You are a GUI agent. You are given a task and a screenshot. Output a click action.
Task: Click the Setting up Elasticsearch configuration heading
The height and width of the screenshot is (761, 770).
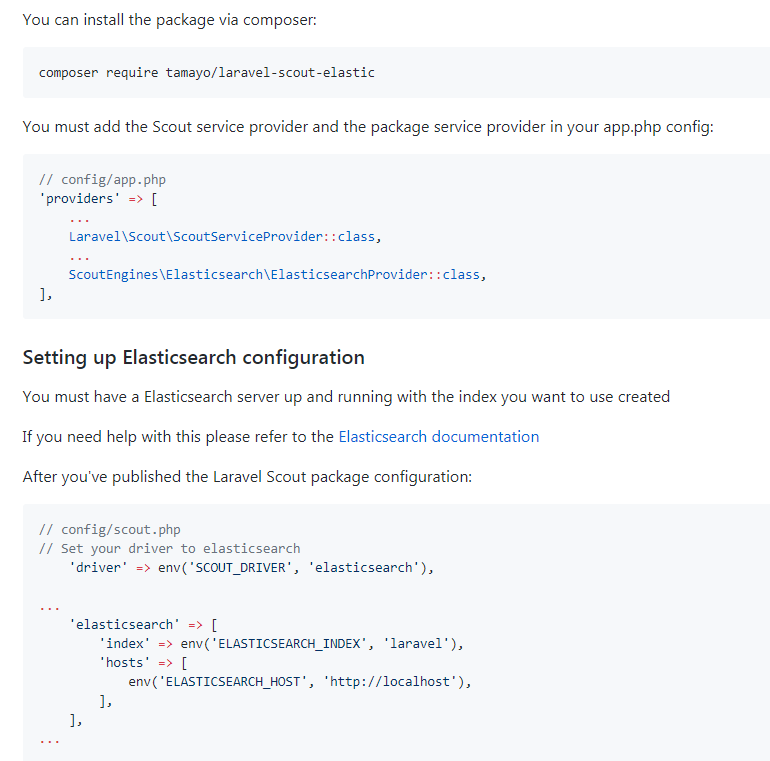click(x=193, y=357)
